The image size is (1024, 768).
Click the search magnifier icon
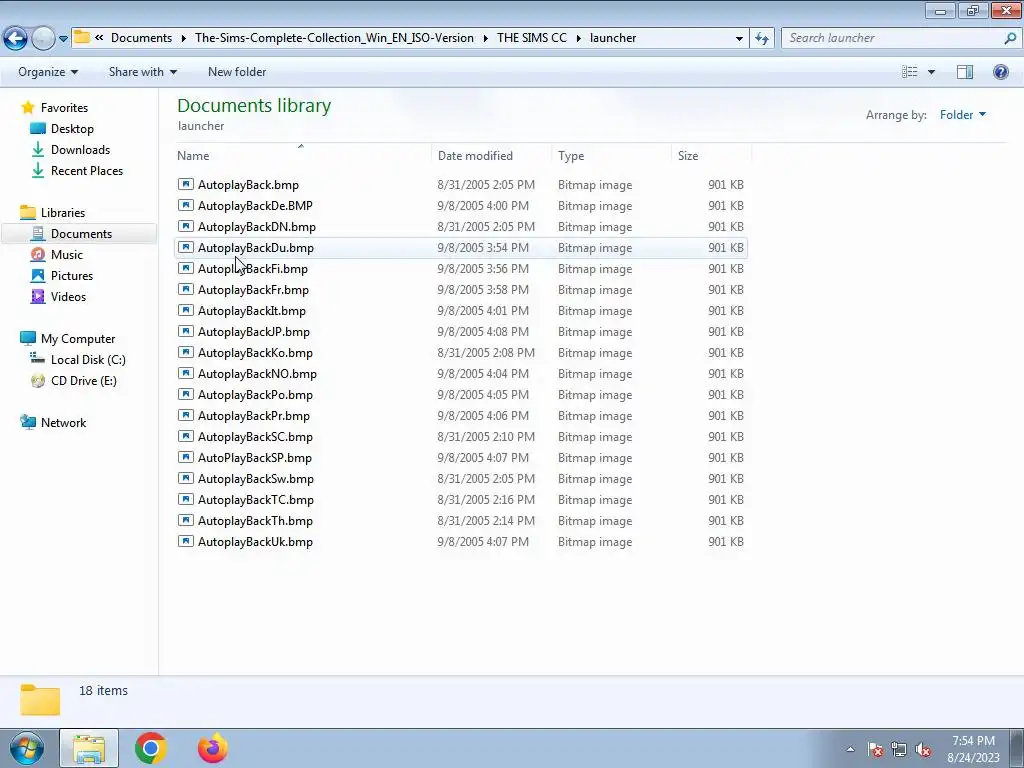[x=1010, y=38]
